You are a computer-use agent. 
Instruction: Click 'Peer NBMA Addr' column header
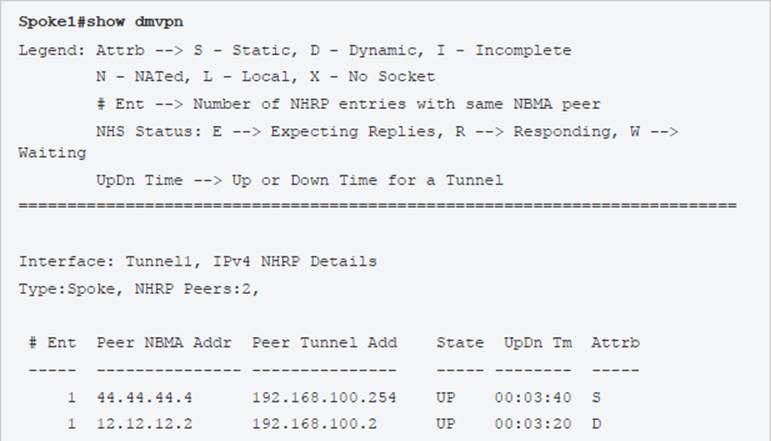165,343
